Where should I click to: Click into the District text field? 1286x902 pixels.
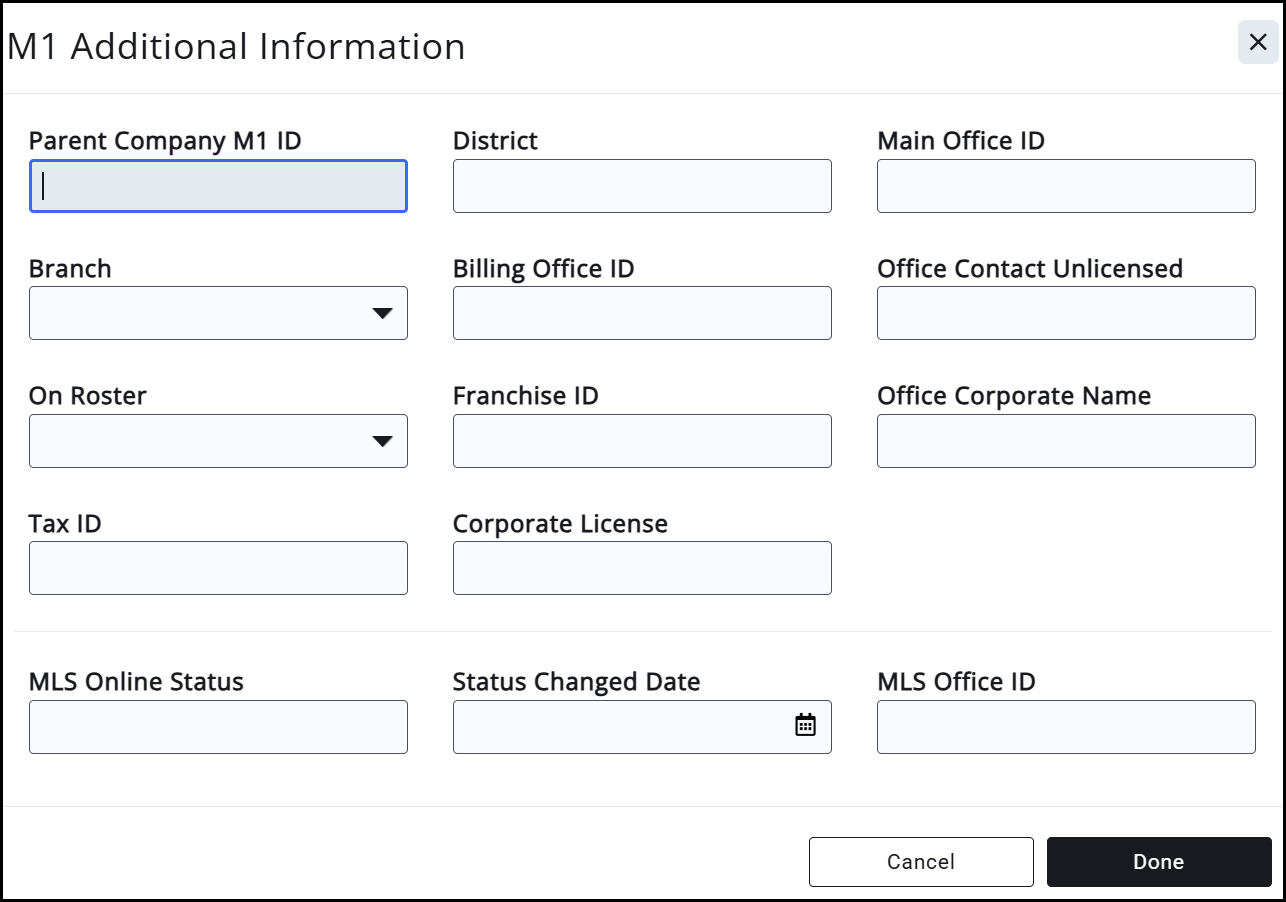coord(641,187)
